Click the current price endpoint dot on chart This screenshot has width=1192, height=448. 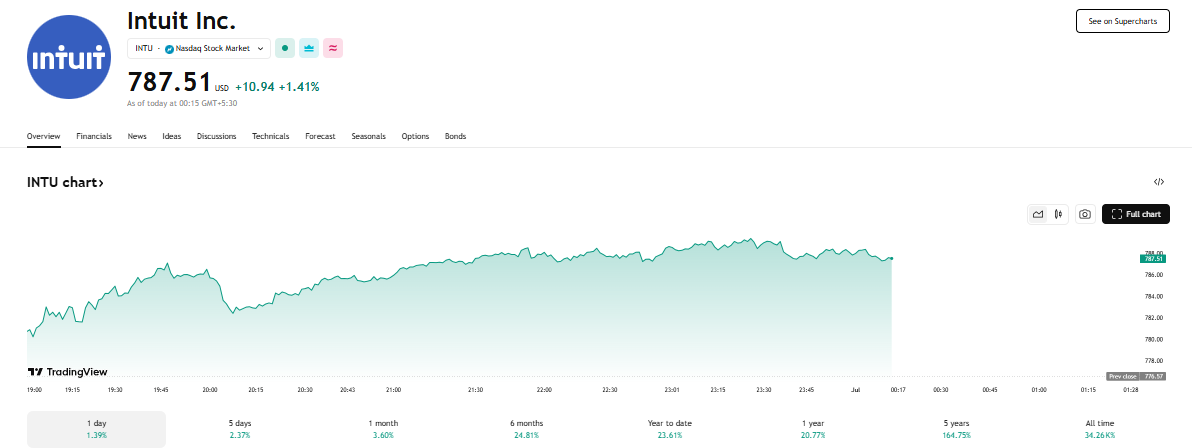click(891, 259)
